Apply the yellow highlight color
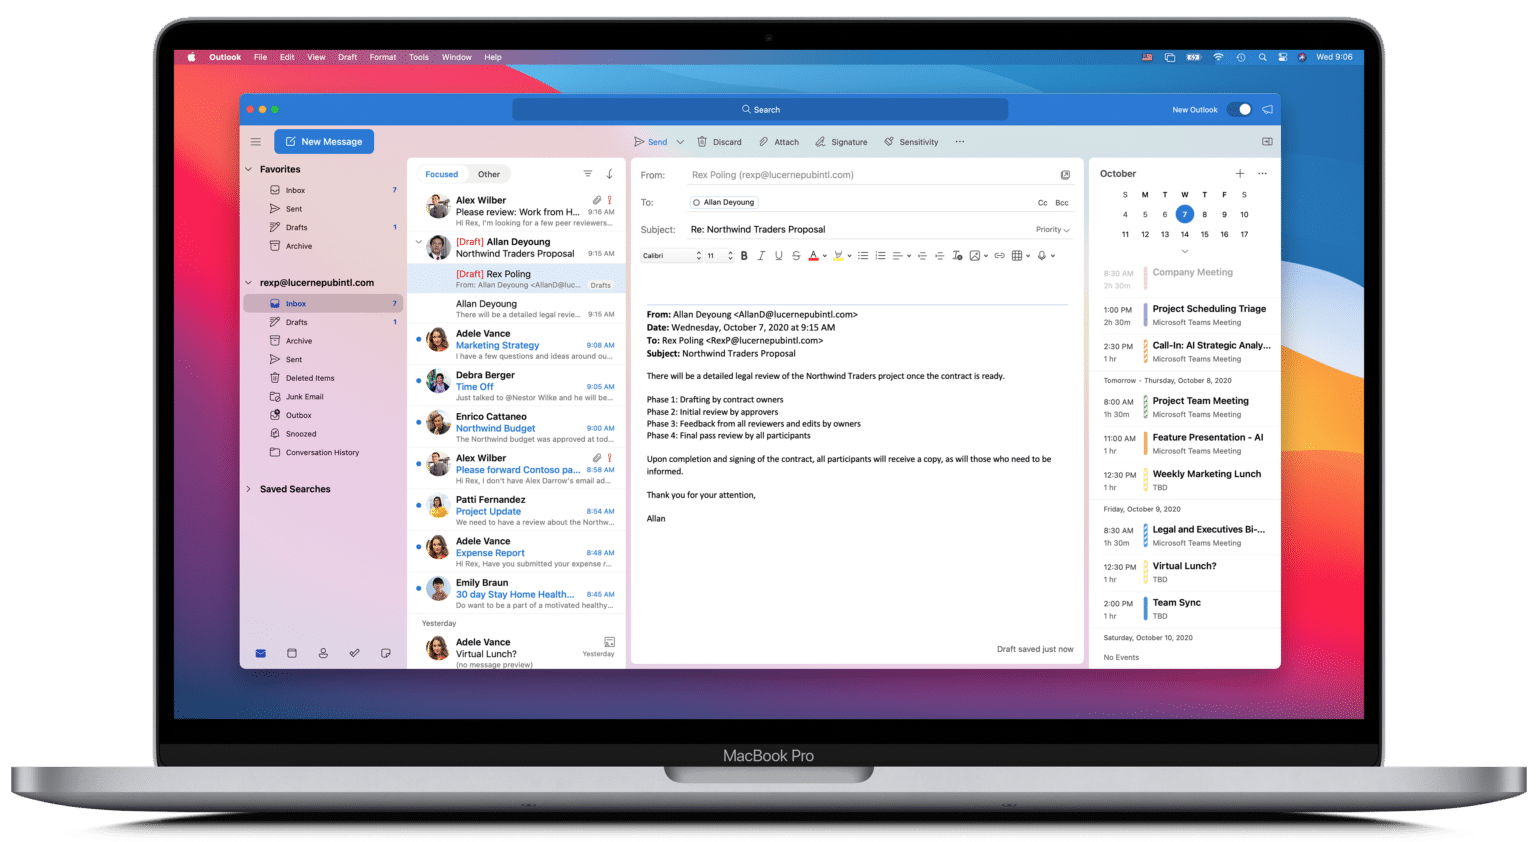This screenshot has width=1536, height=842. [838, 256]
